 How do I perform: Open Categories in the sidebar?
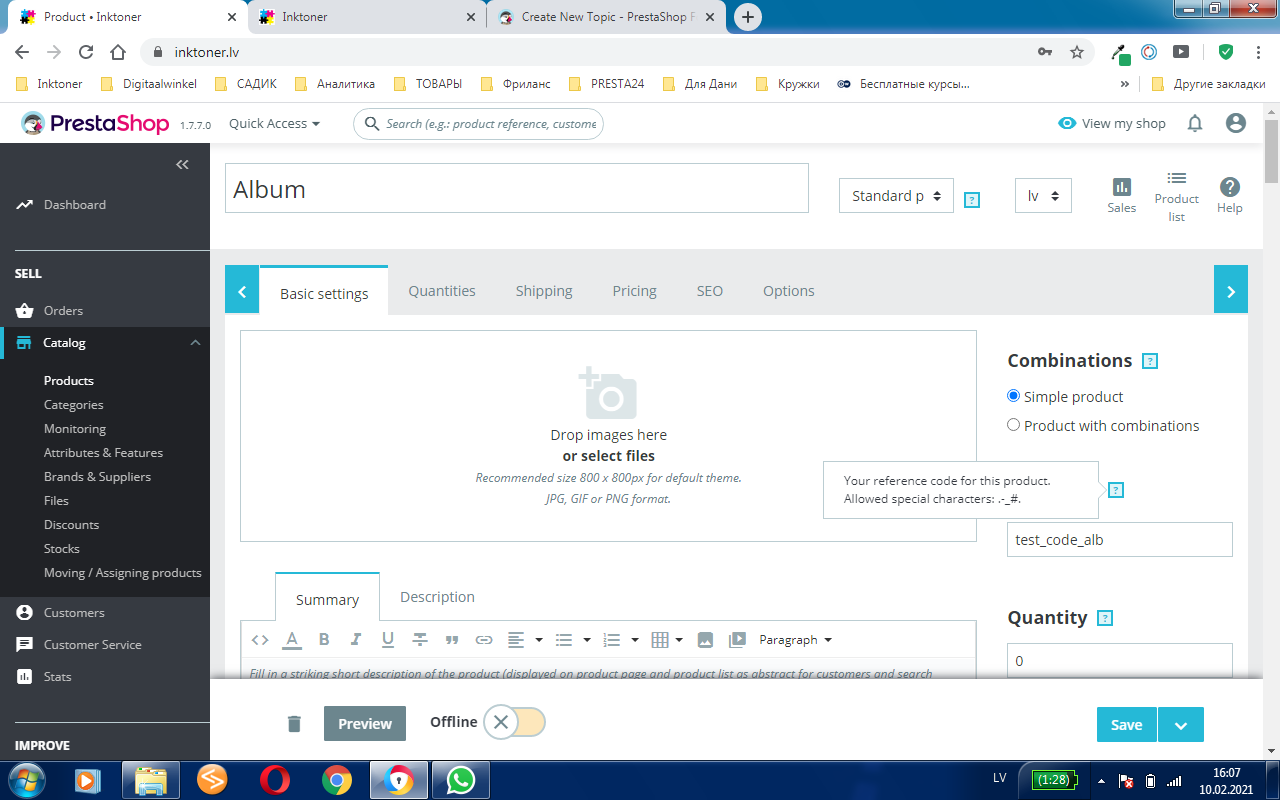[x=74, y=405]
